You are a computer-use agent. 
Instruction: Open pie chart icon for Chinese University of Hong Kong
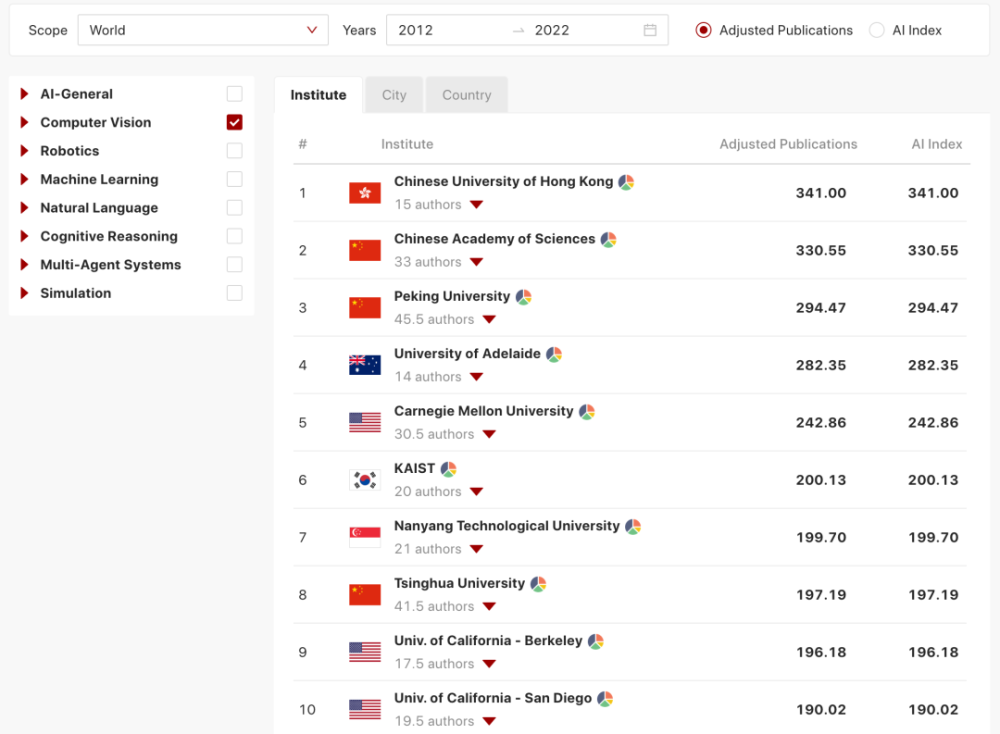[626, 182]
